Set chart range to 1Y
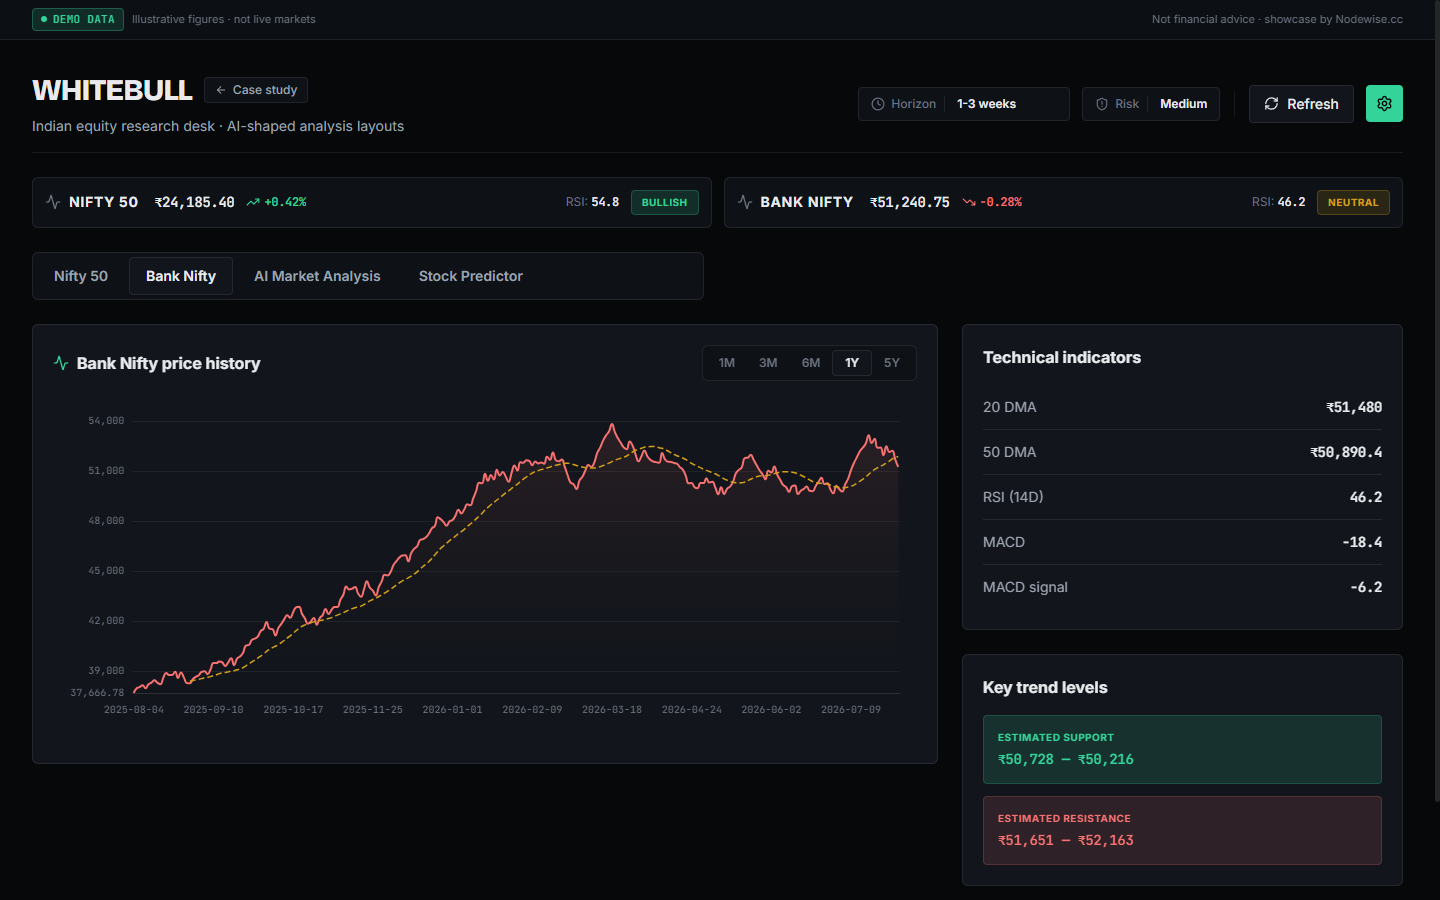This screenshot has width=1440, height=900. tap(852, 363)
